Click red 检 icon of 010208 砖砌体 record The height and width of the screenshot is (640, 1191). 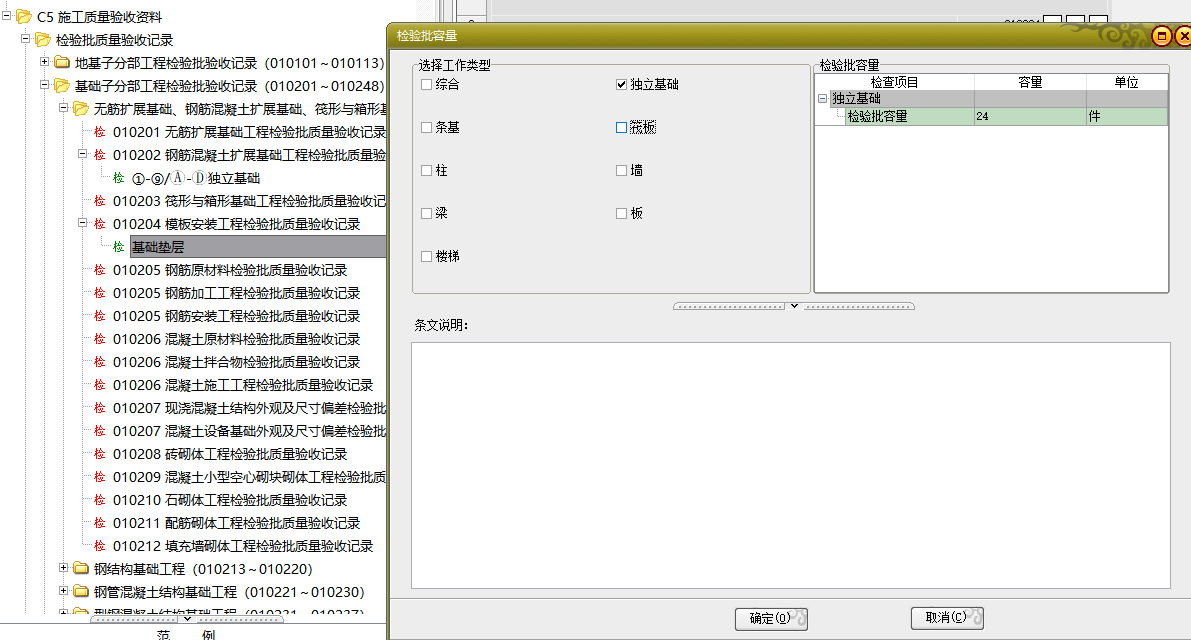pyautogui.click(x=100, y=454)
